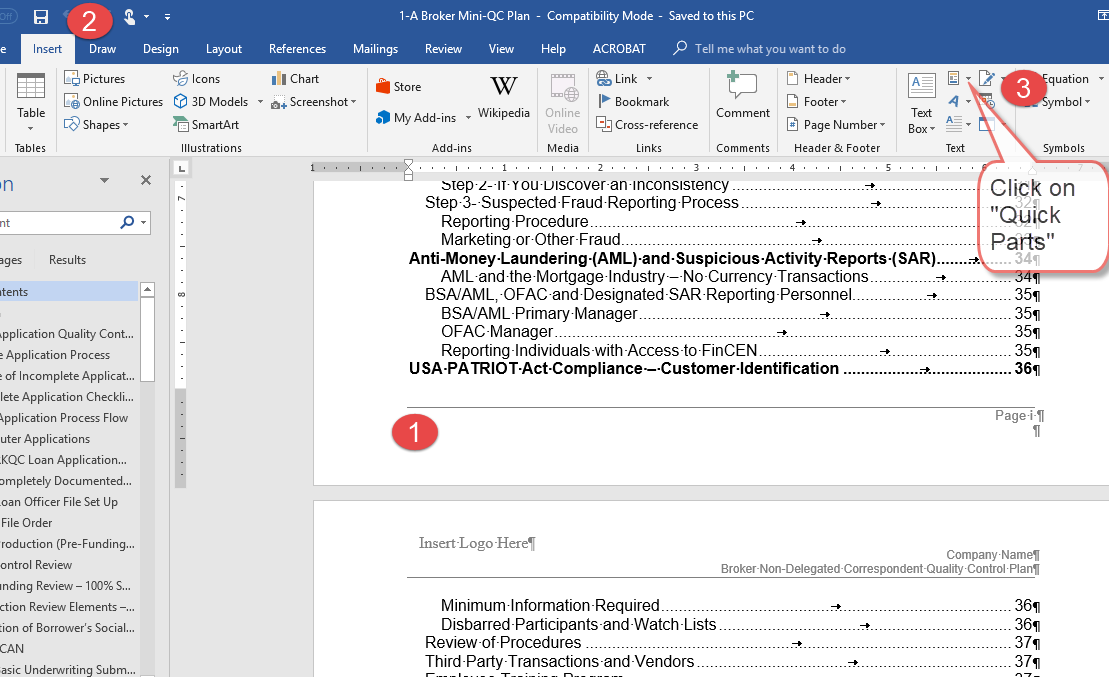
Task: Expand the Shapes dropdown
Action: click(x=98, y=125)
